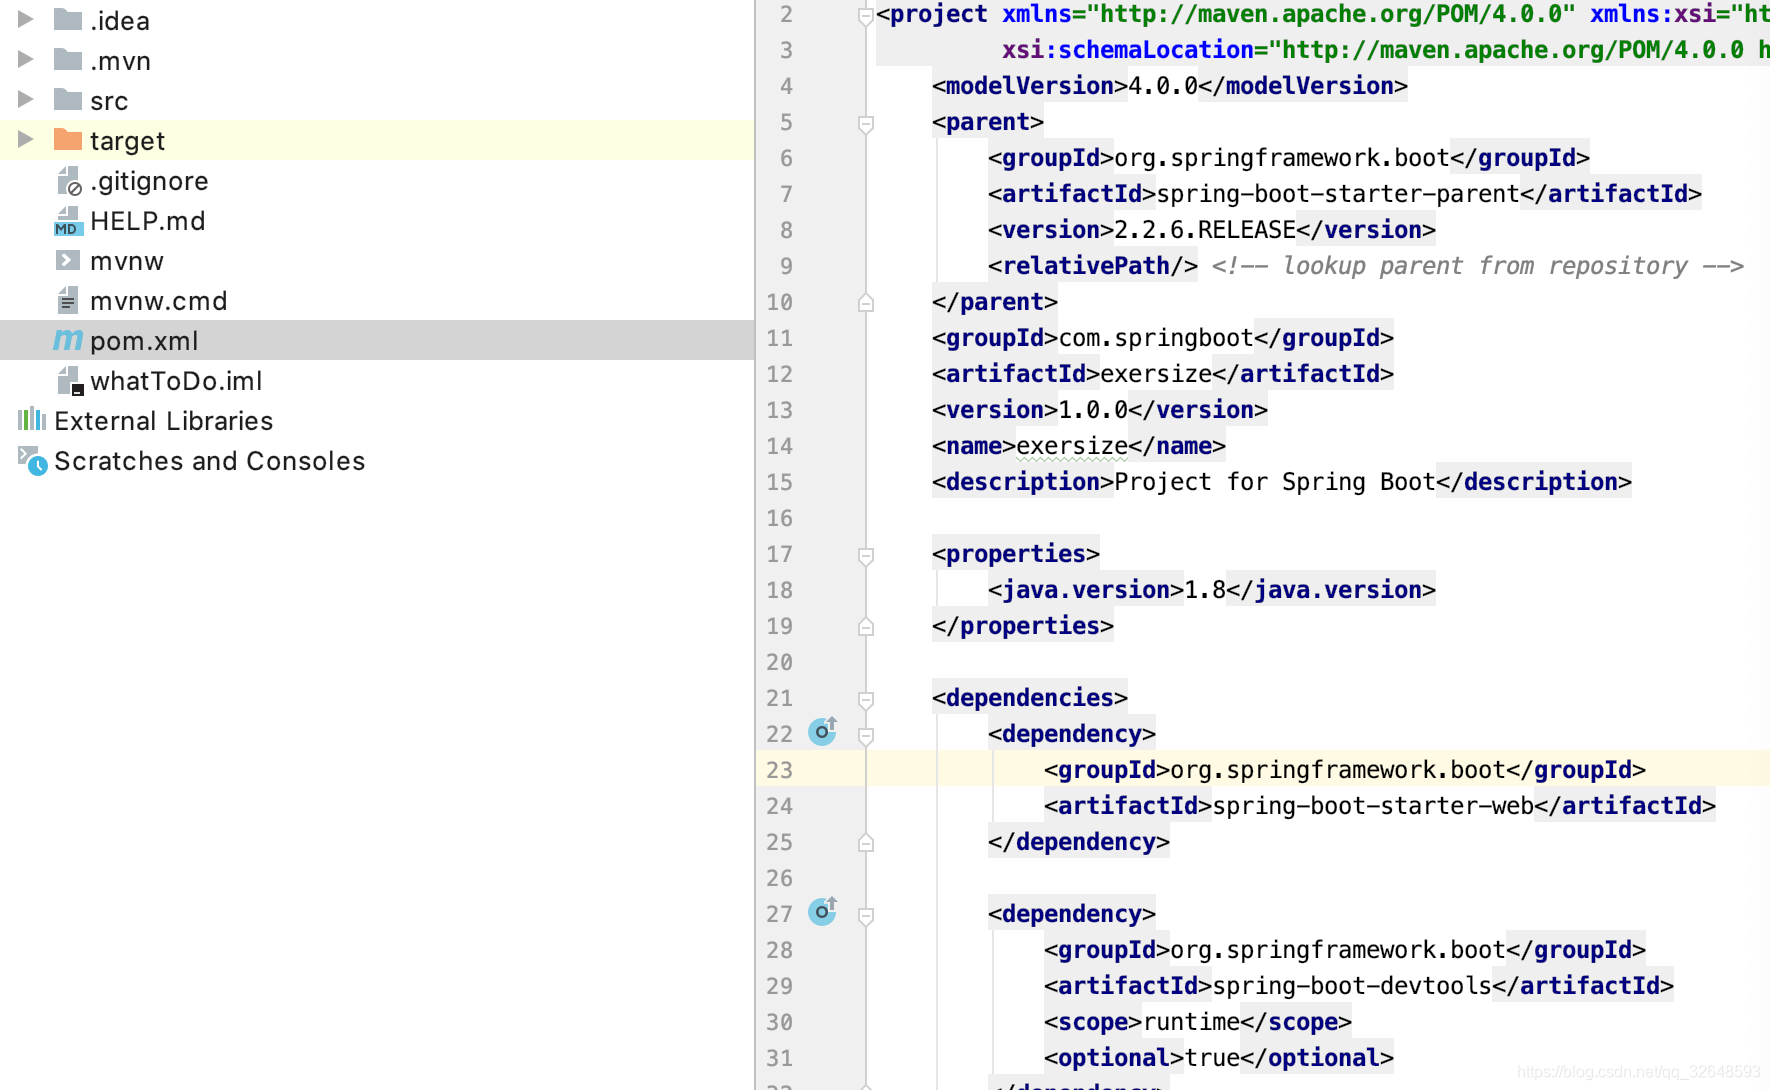Click the .idea folder icon
Screen dimensions: 1770x1090
click(x=68, y=19)
